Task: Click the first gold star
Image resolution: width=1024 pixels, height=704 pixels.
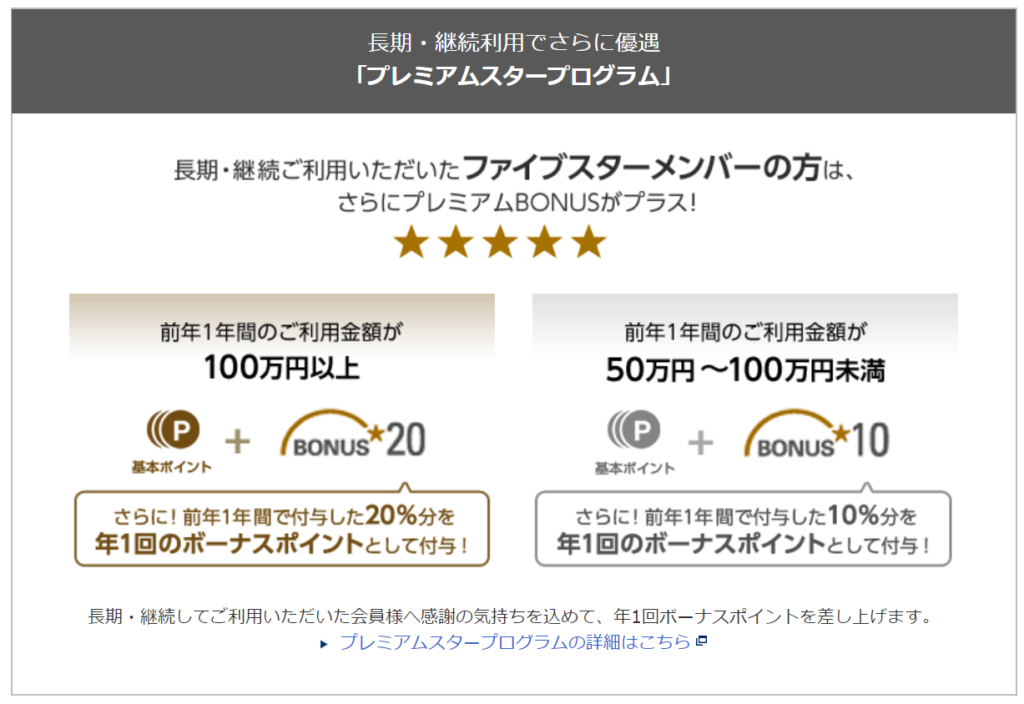Action: coord(410,242)
